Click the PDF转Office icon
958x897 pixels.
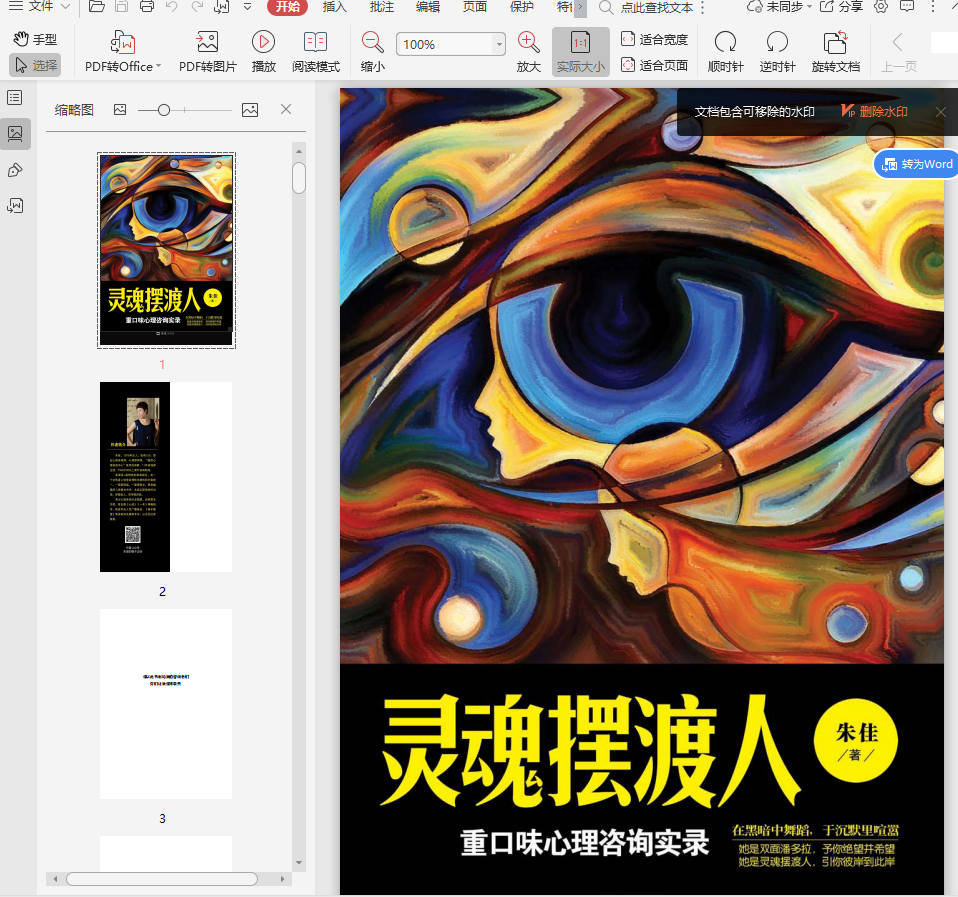123,42
